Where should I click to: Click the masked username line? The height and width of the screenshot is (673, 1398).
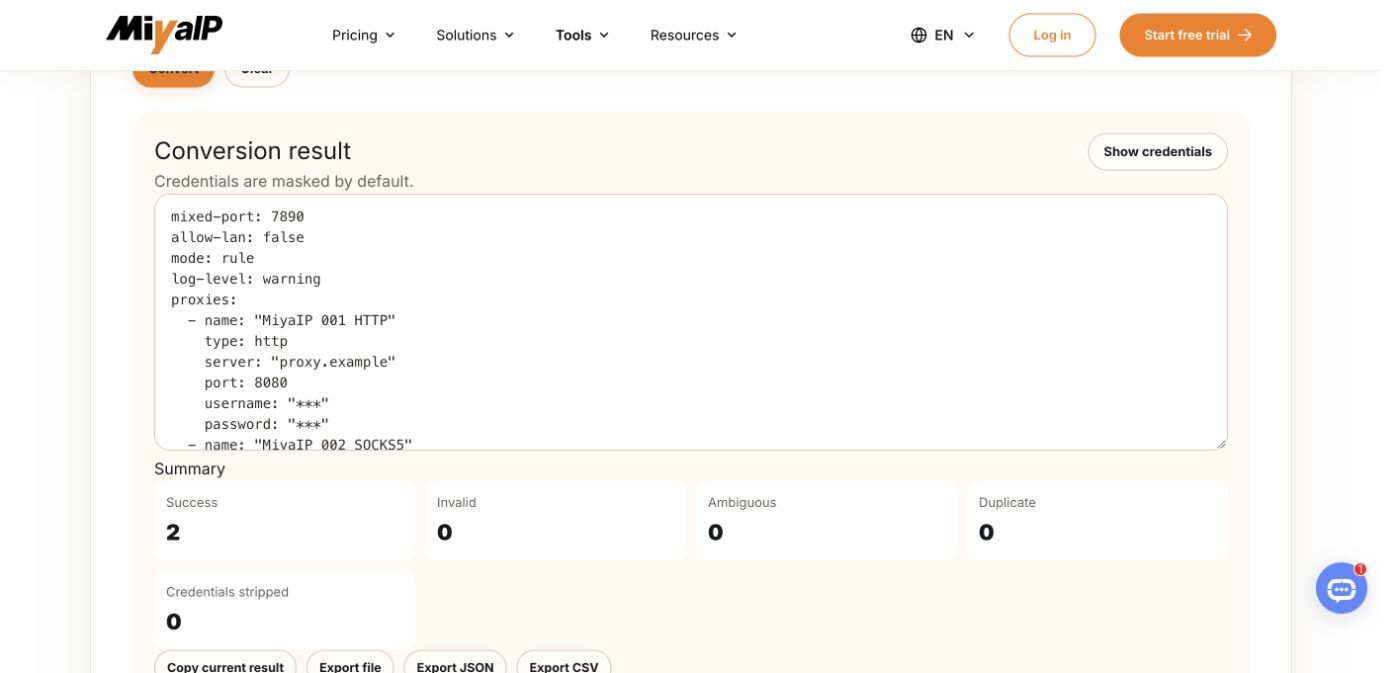267,404
